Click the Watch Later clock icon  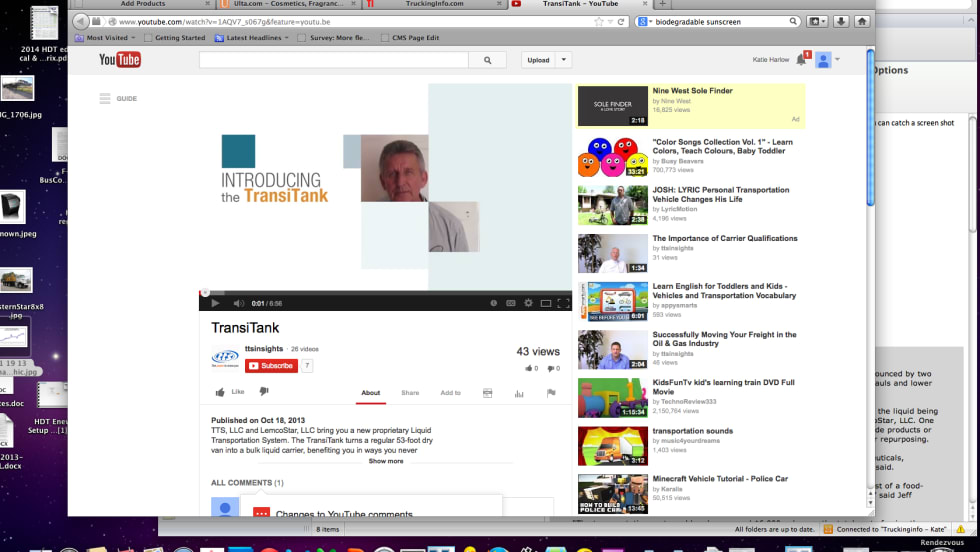tap(493, 303)
